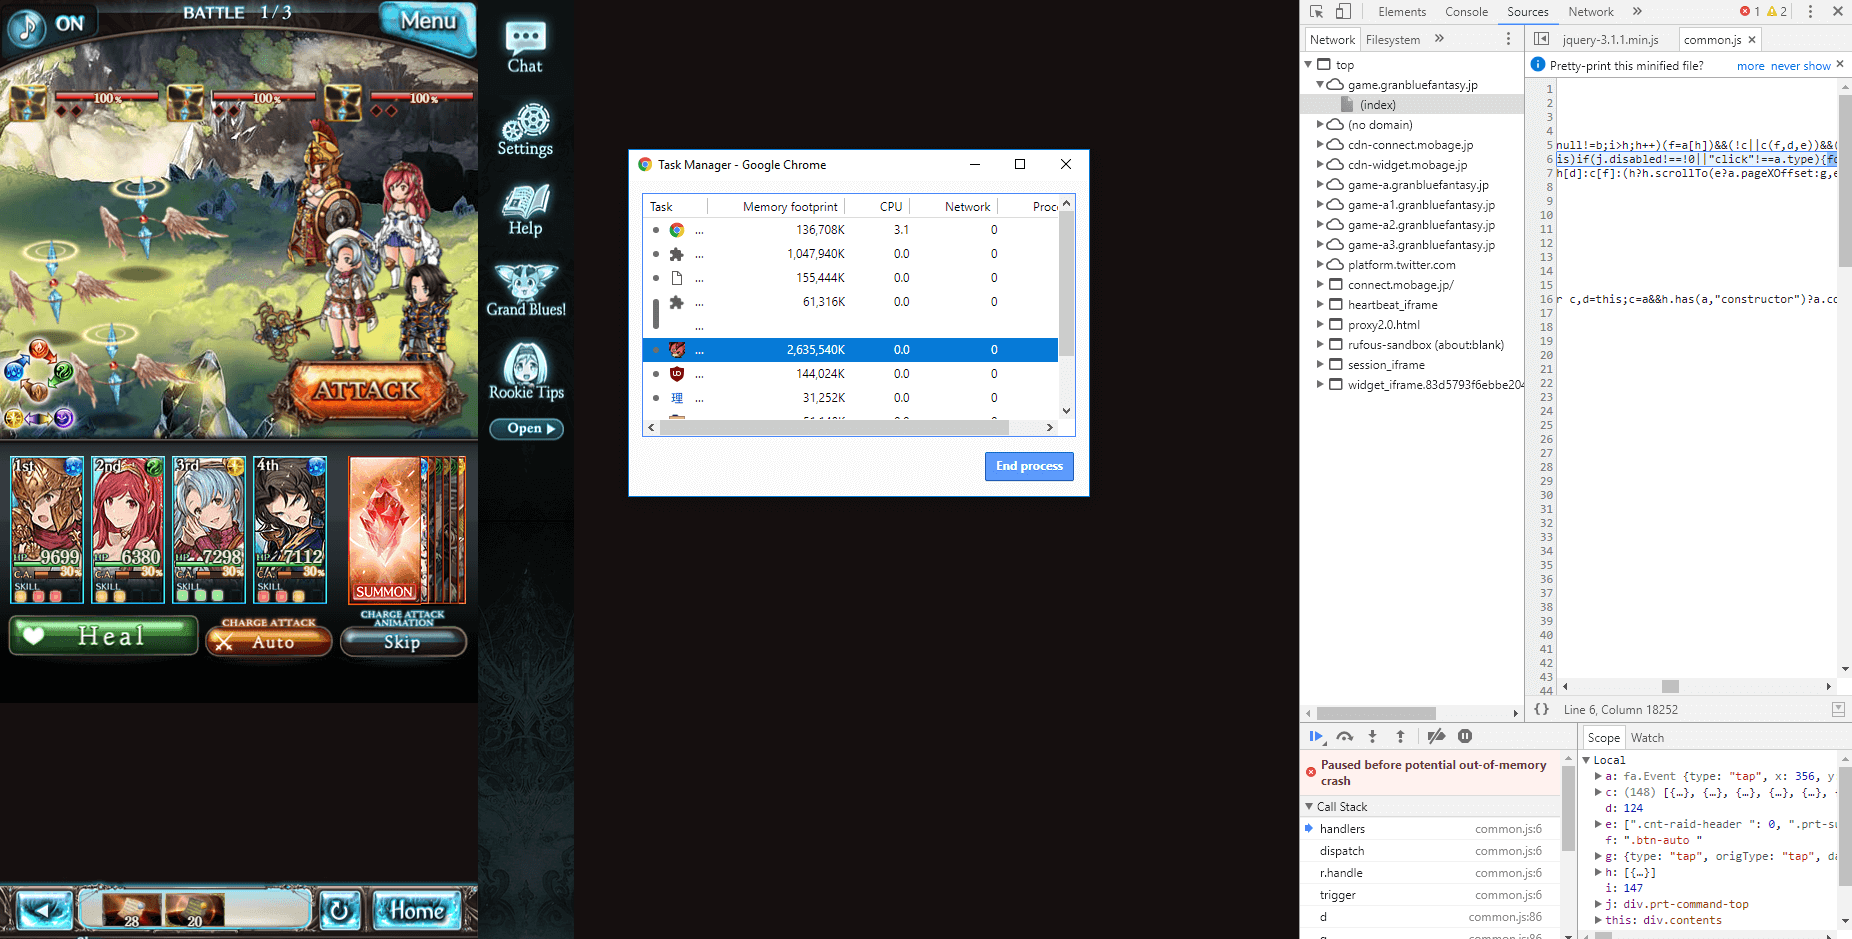Return Home from the battle screen
1852x939 pixels.
point(417,910)
